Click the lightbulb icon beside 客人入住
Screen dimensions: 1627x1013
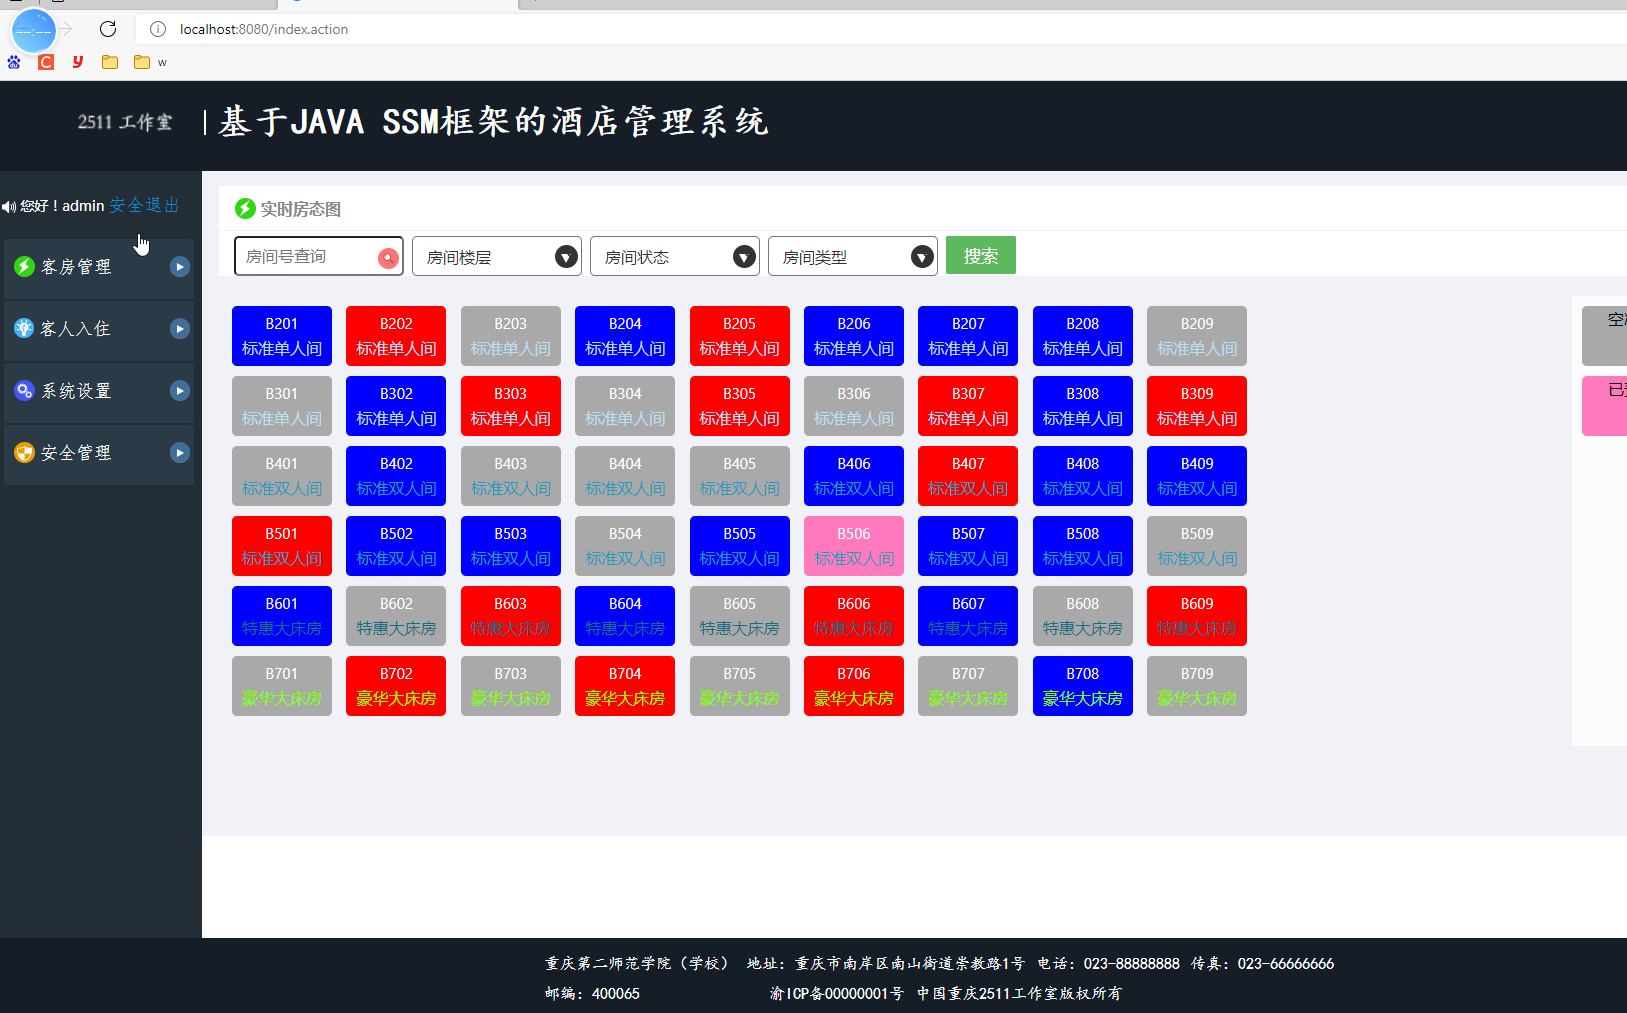[24, 328]
